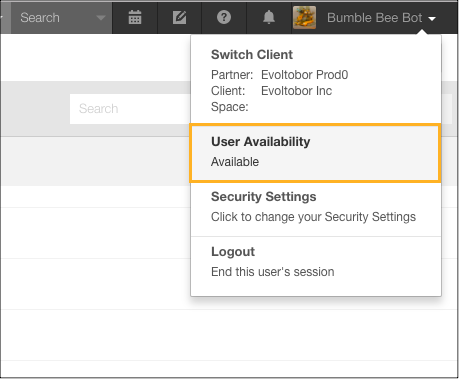The height and width of the screenshot is (379, 459).
Task: Click to change your Security Settings text
Action: pos(313,217)
